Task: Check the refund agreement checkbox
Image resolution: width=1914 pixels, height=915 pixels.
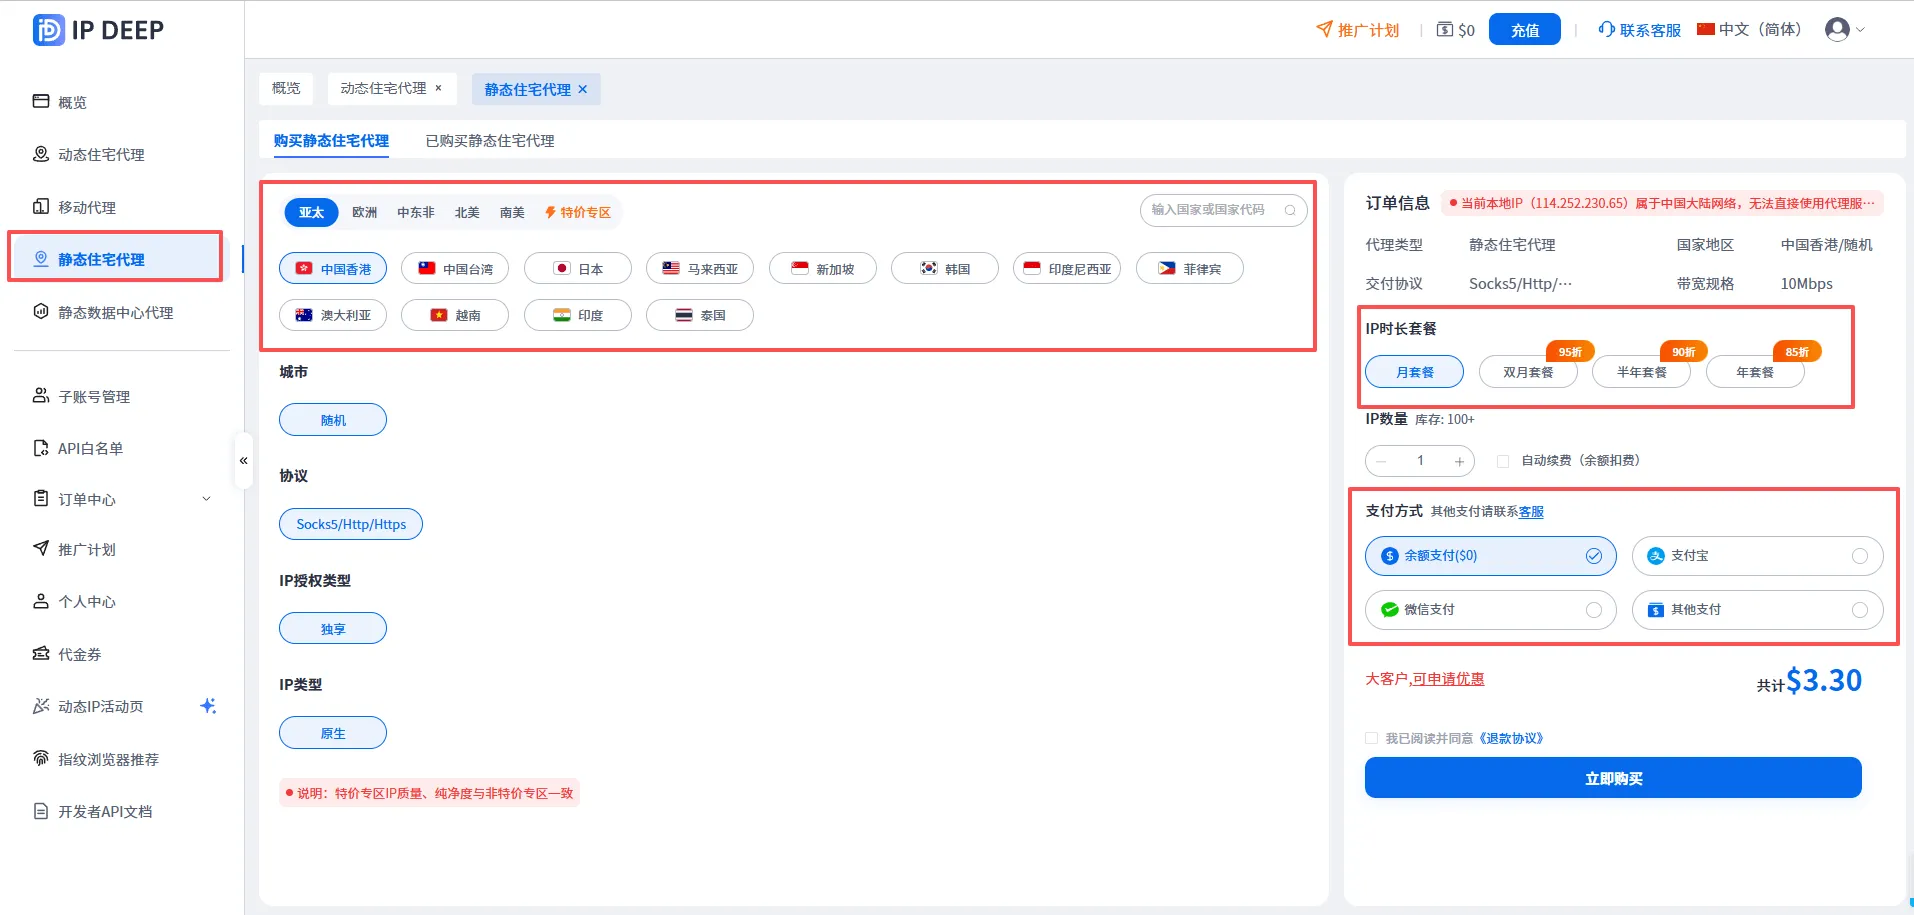Action: click(1371, 738)
